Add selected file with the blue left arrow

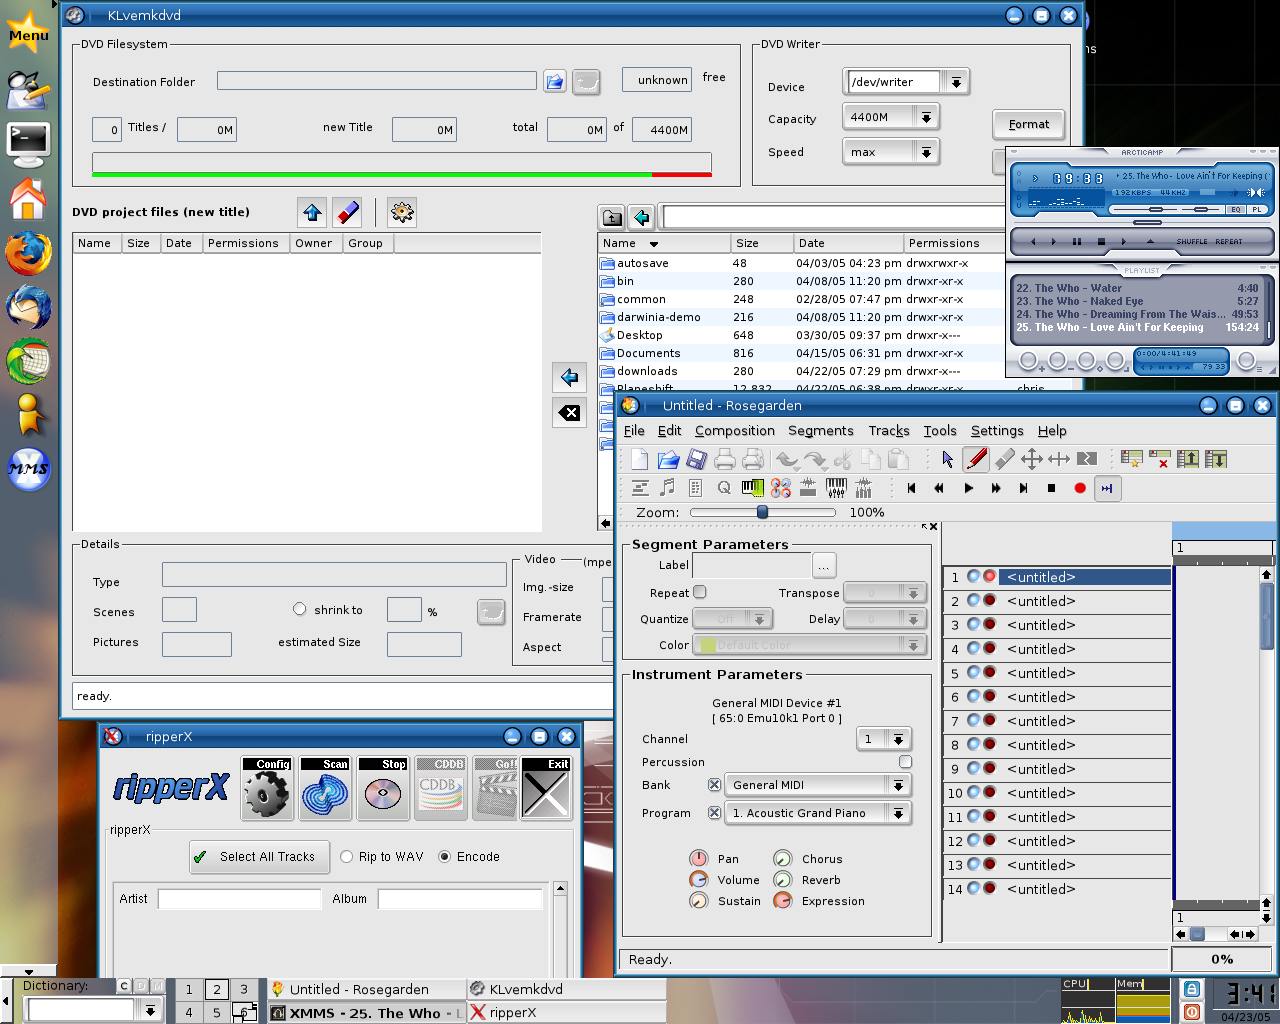tap(569, 377)
